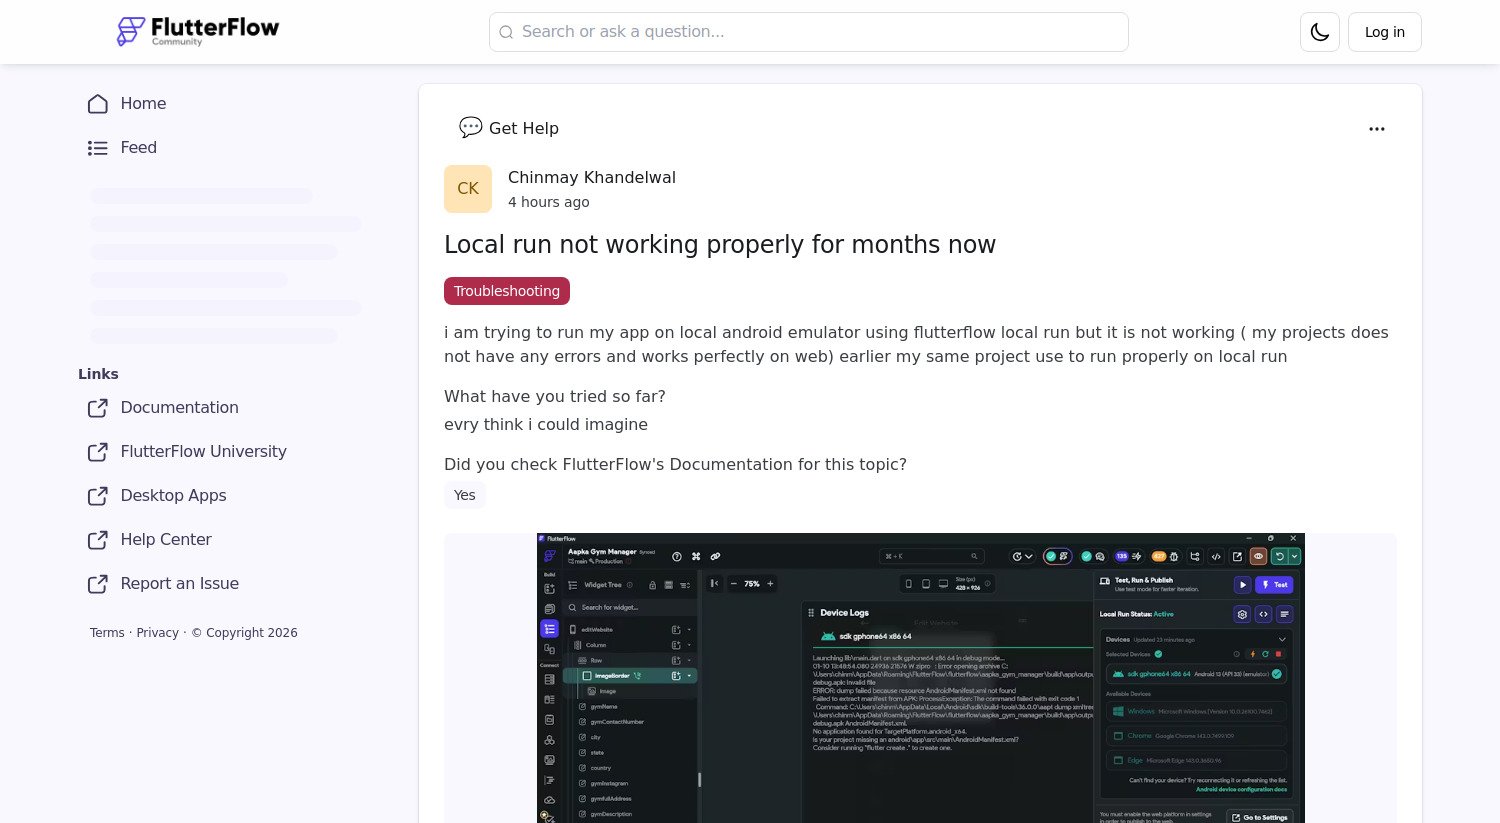Open the FlutterFlow University link
The height and width of the screenshot is (823, 1500).
point(203,452)
